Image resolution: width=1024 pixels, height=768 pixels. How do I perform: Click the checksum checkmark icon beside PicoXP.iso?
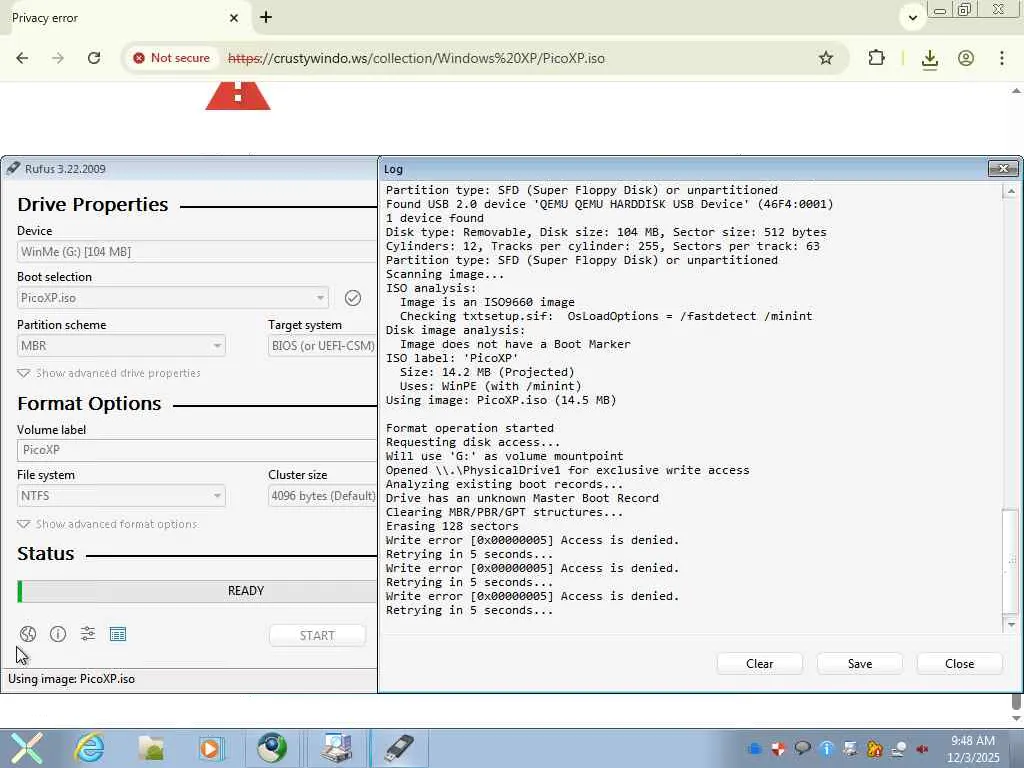(x=353, y=298)
